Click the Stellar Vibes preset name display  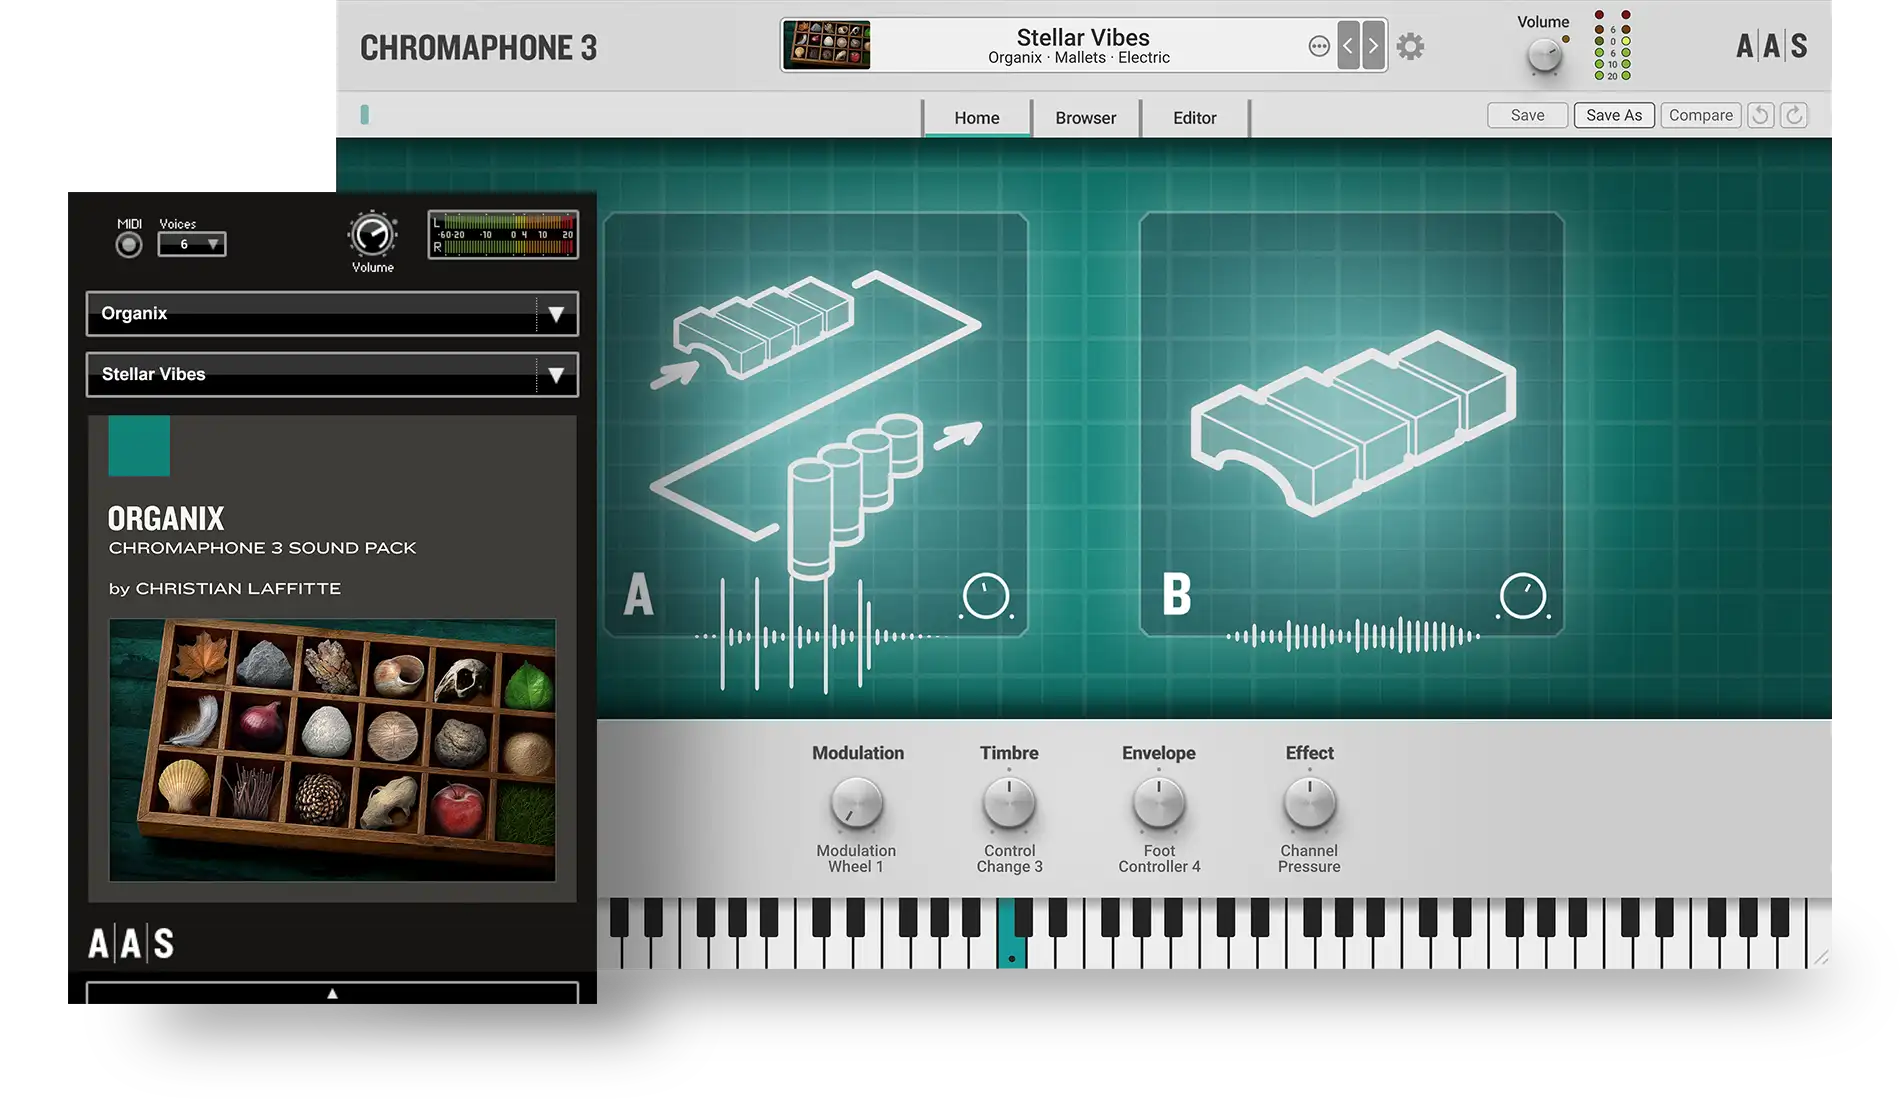(x=1083, y=37)
